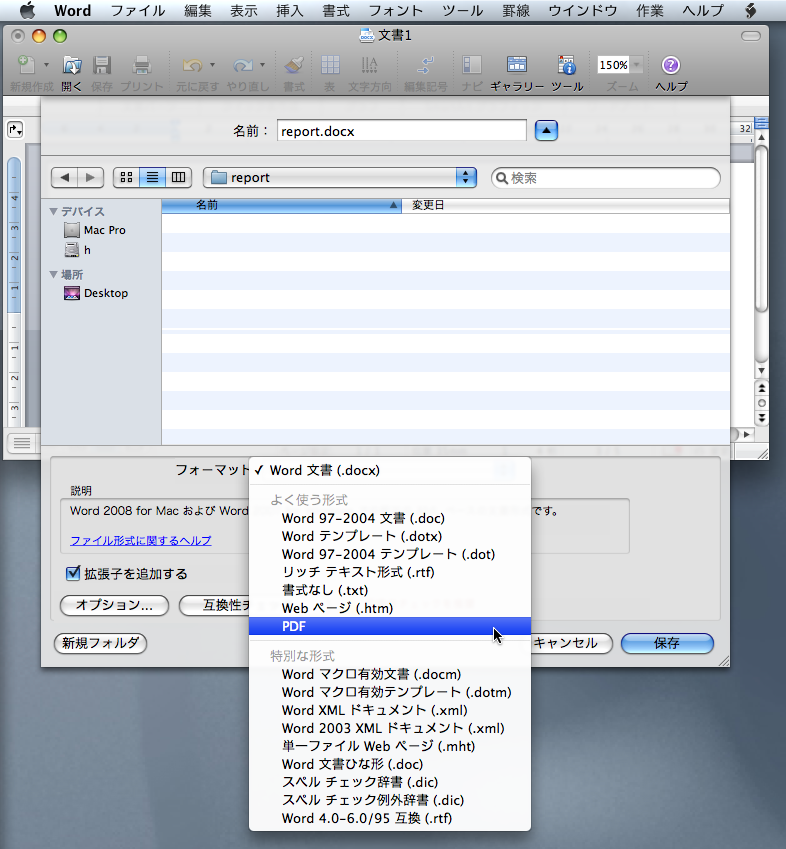
Task: Toggle the append file extension checkbox
Action: [x=72, y=574]
